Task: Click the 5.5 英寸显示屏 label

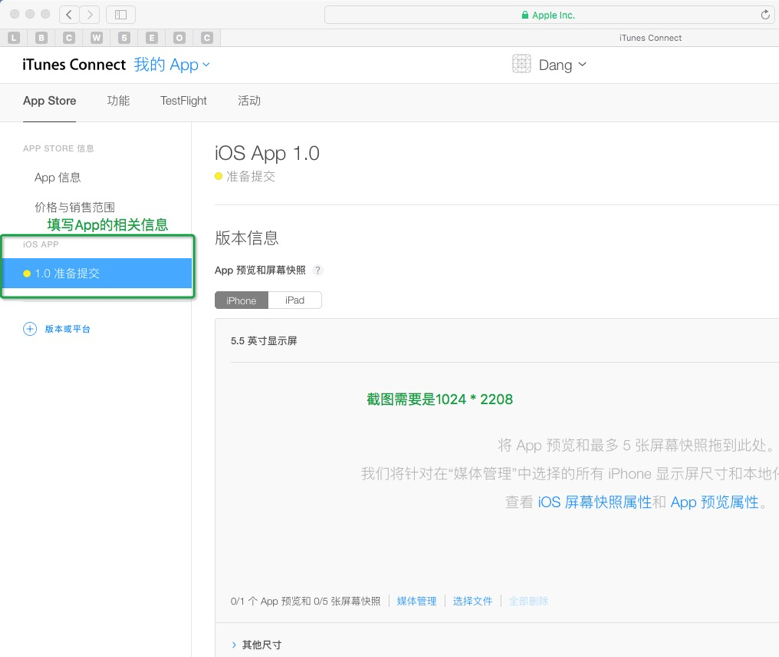Action: click(264, 341)
